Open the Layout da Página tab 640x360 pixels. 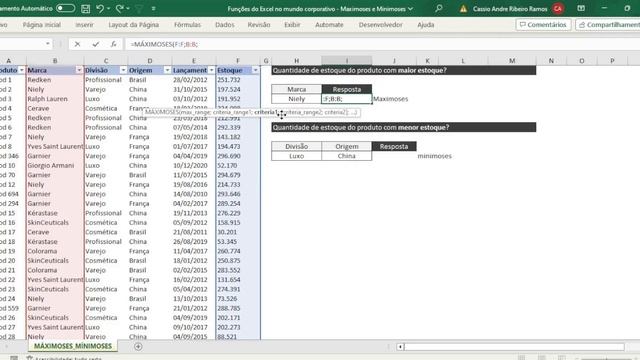[x=133, y=25]
